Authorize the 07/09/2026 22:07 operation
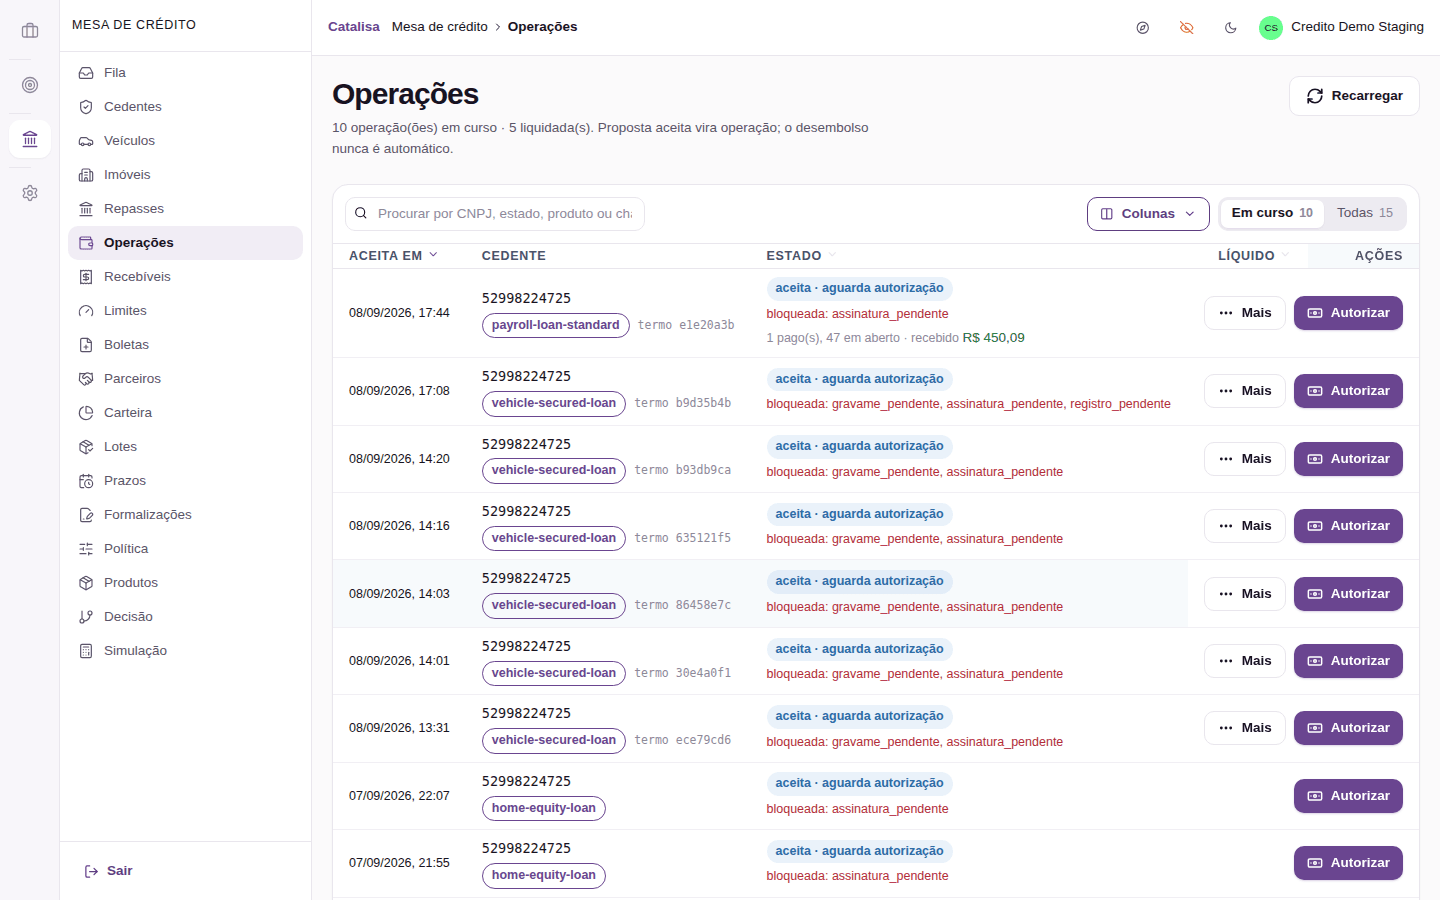This screenshot has width=1440, height=900. pyautogui.click(x=1348, y=796)
